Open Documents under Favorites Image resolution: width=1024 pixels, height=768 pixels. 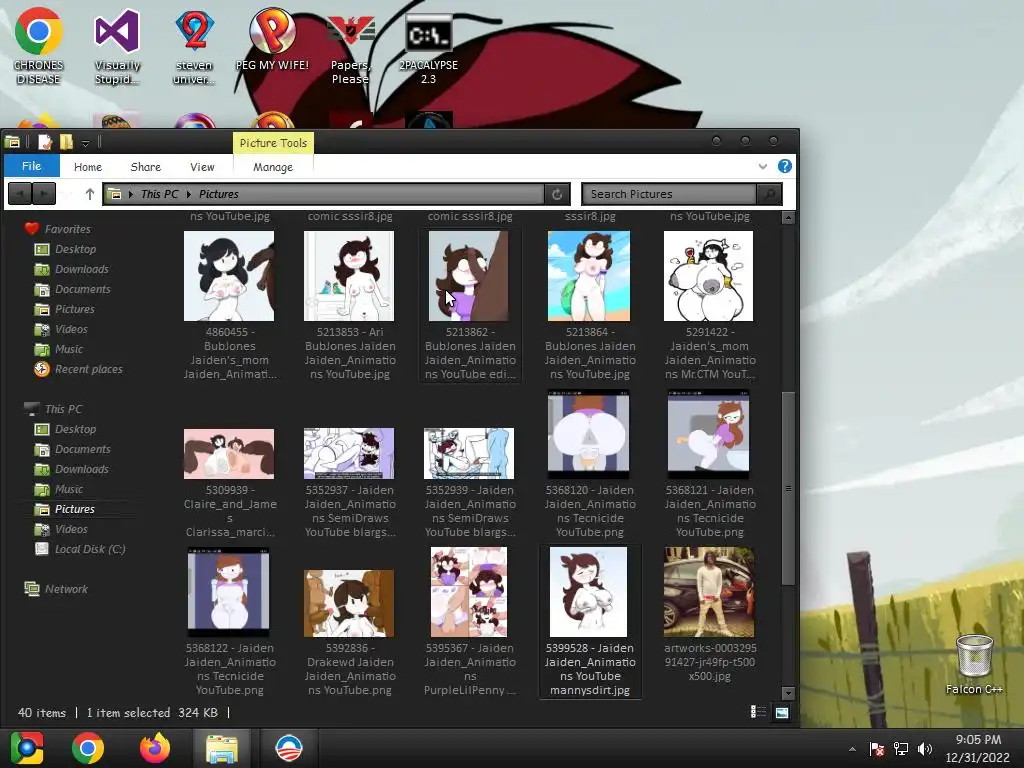(x=83, y=289)
